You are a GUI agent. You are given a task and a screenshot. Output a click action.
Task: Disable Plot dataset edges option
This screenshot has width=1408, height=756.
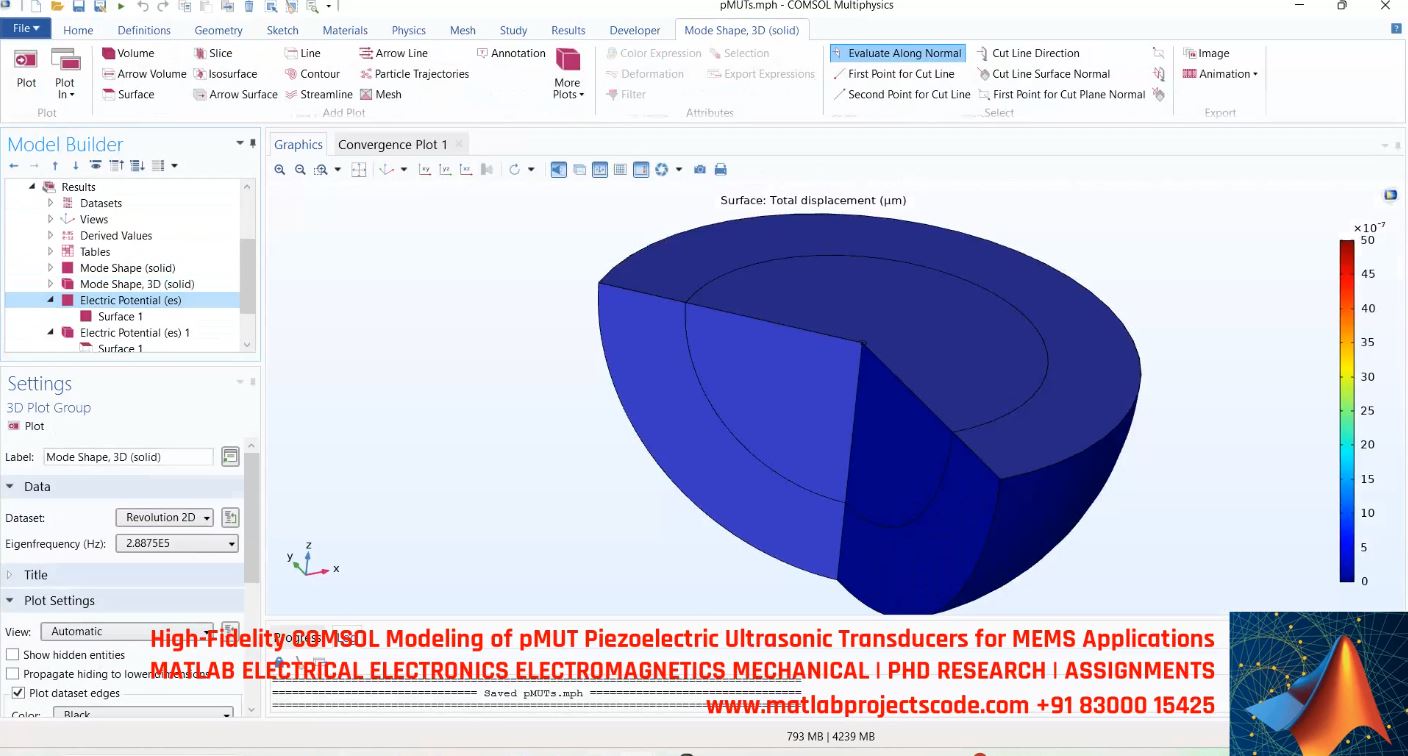coord(17,693)
